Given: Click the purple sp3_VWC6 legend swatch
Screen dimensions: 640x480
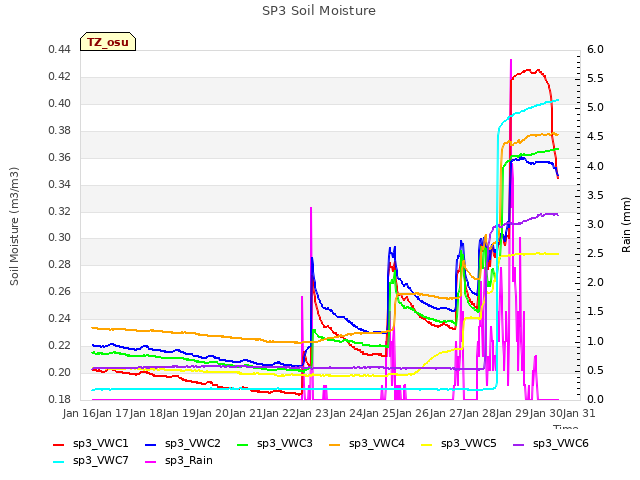Looking at the screenshot, I should tap(519, 444).
